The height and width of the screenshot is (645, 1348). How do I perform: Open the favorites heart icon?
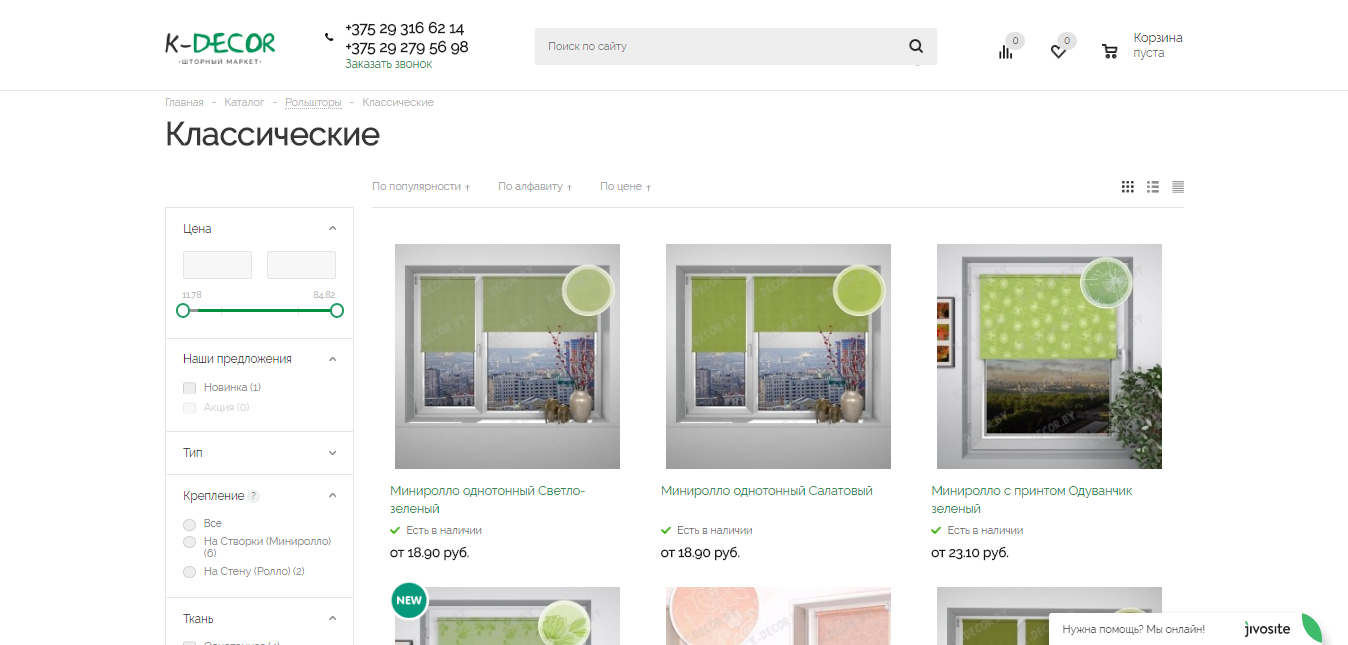coord(1058,51)
